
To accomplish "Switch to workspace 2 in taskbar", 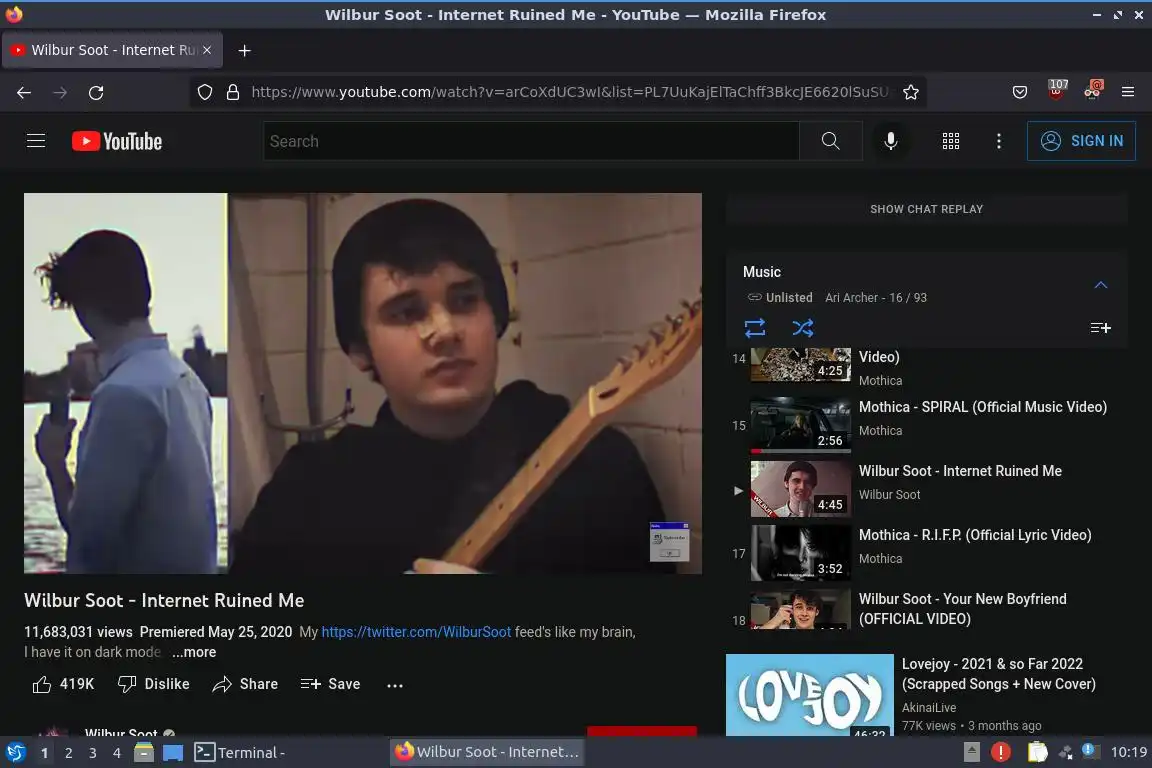I will (x=68, y=753).
